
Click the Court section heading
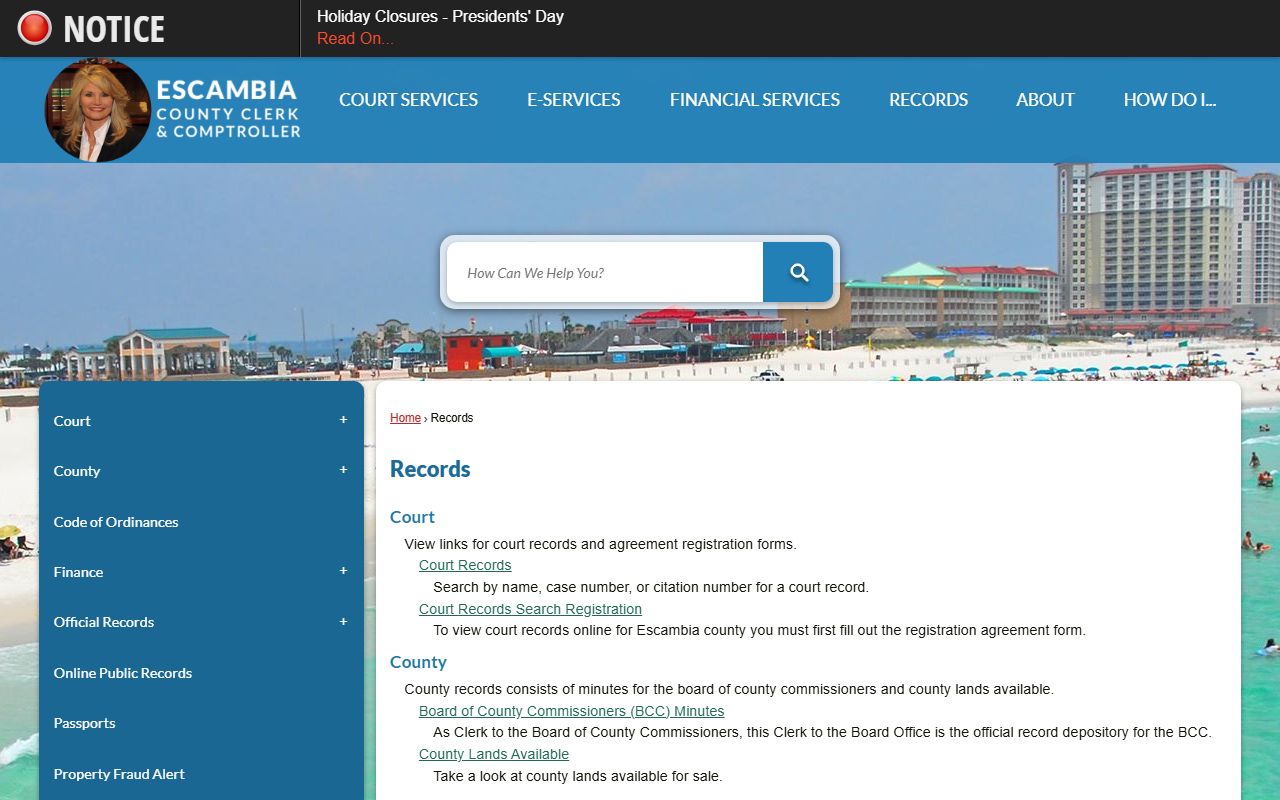coord(412,517)
